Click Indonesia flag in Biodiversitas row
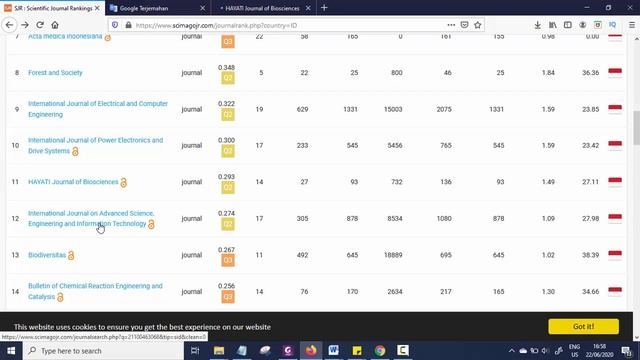 click(x=615, y=255)
